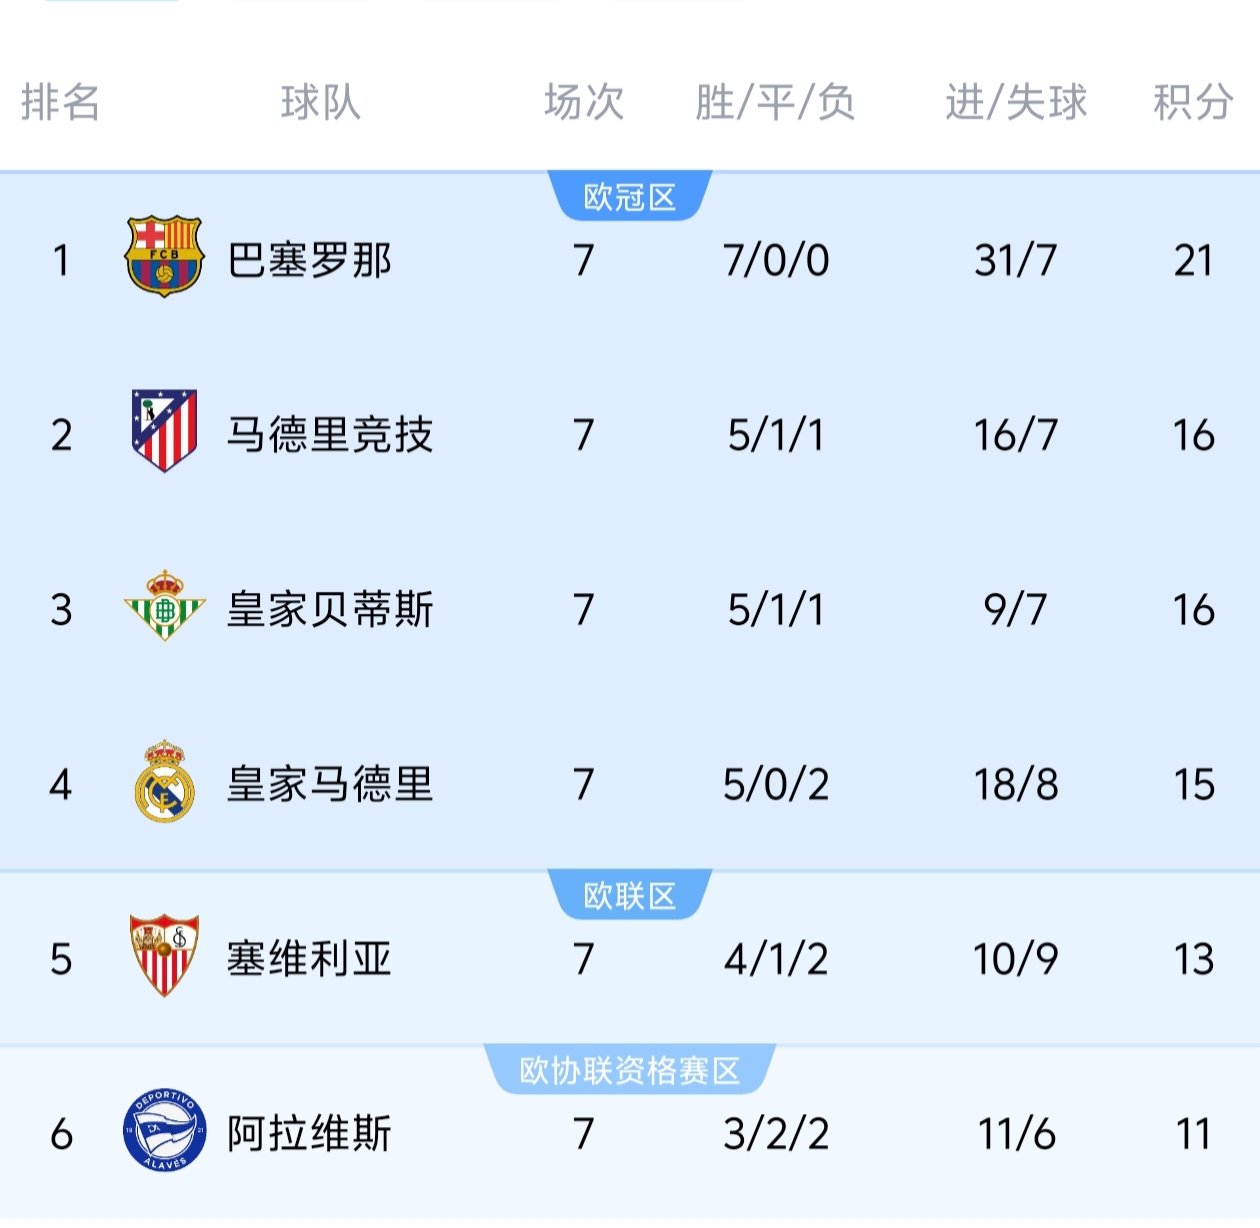Screen dimensions: 1260x1228
Task: Click the 排名 column header
Action: click(x=60, y=102)
